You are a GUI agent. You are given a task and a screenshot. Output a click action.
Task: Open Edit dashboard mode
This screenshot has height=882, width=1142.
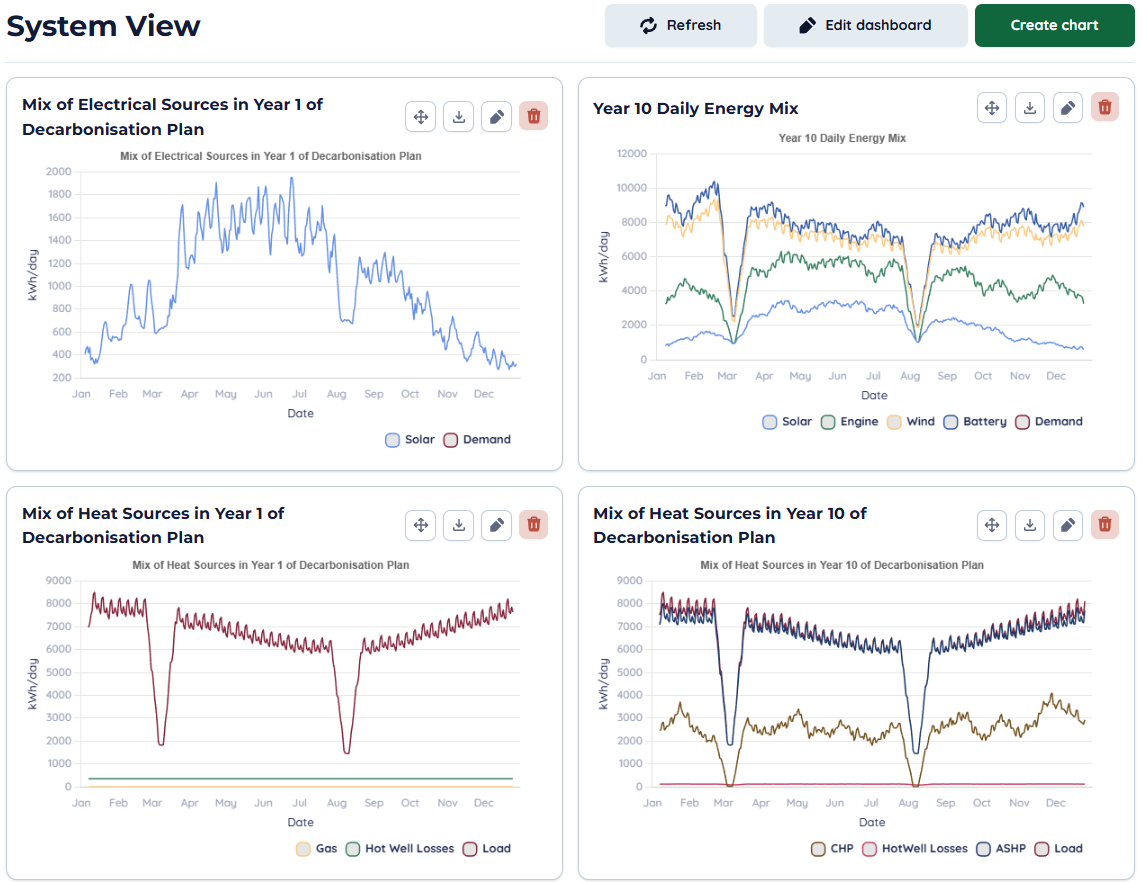click(865, 26)
